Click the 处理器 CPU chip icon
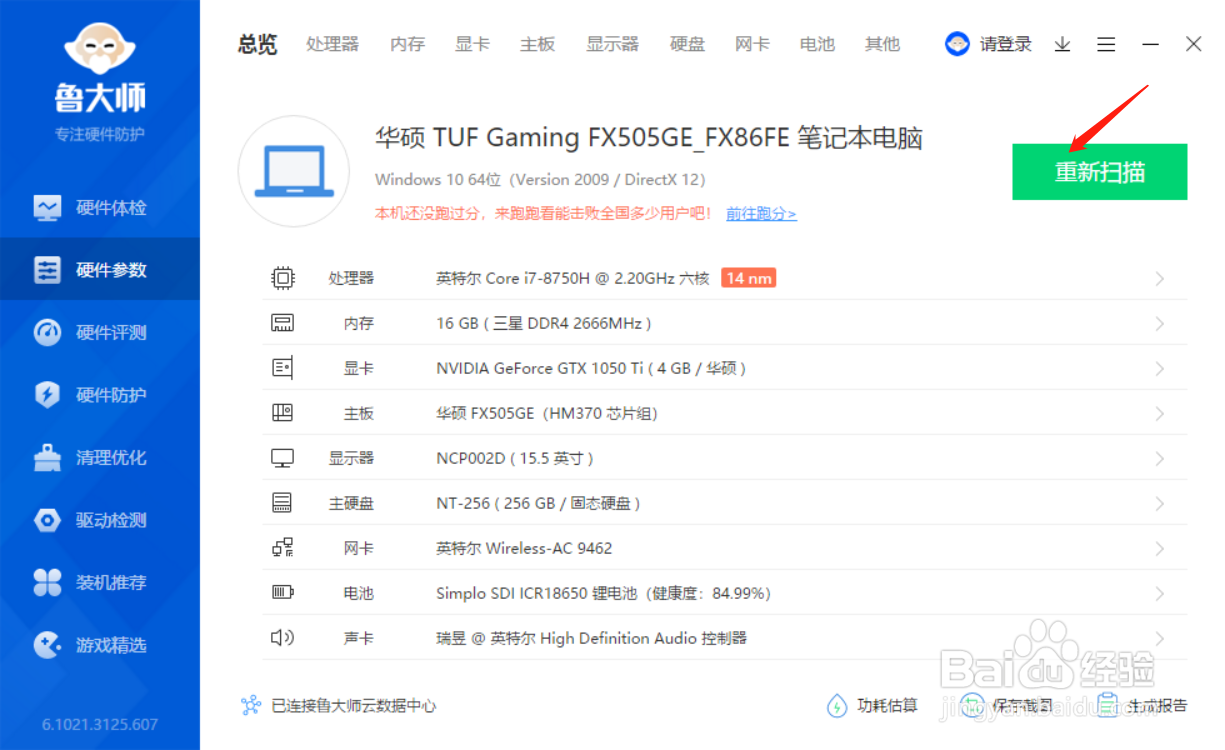Image resolution: width=1225 pixels, height=750 pixels. coord(283,278)
